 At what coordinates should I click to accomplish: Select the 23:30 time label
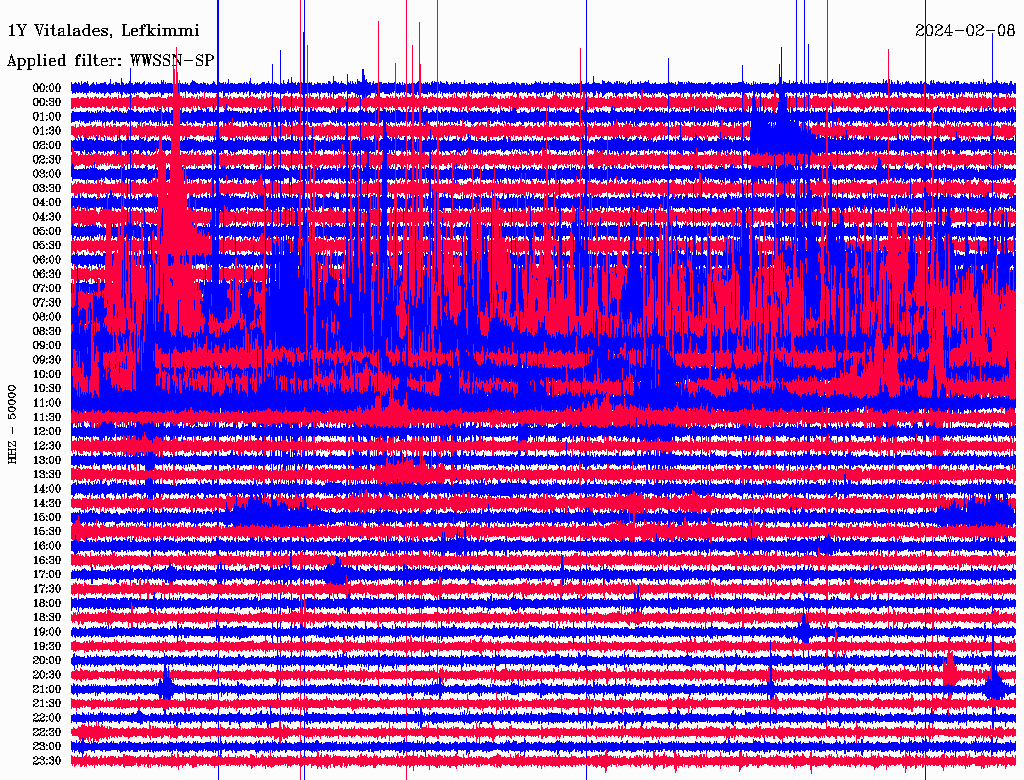[47, 761]
